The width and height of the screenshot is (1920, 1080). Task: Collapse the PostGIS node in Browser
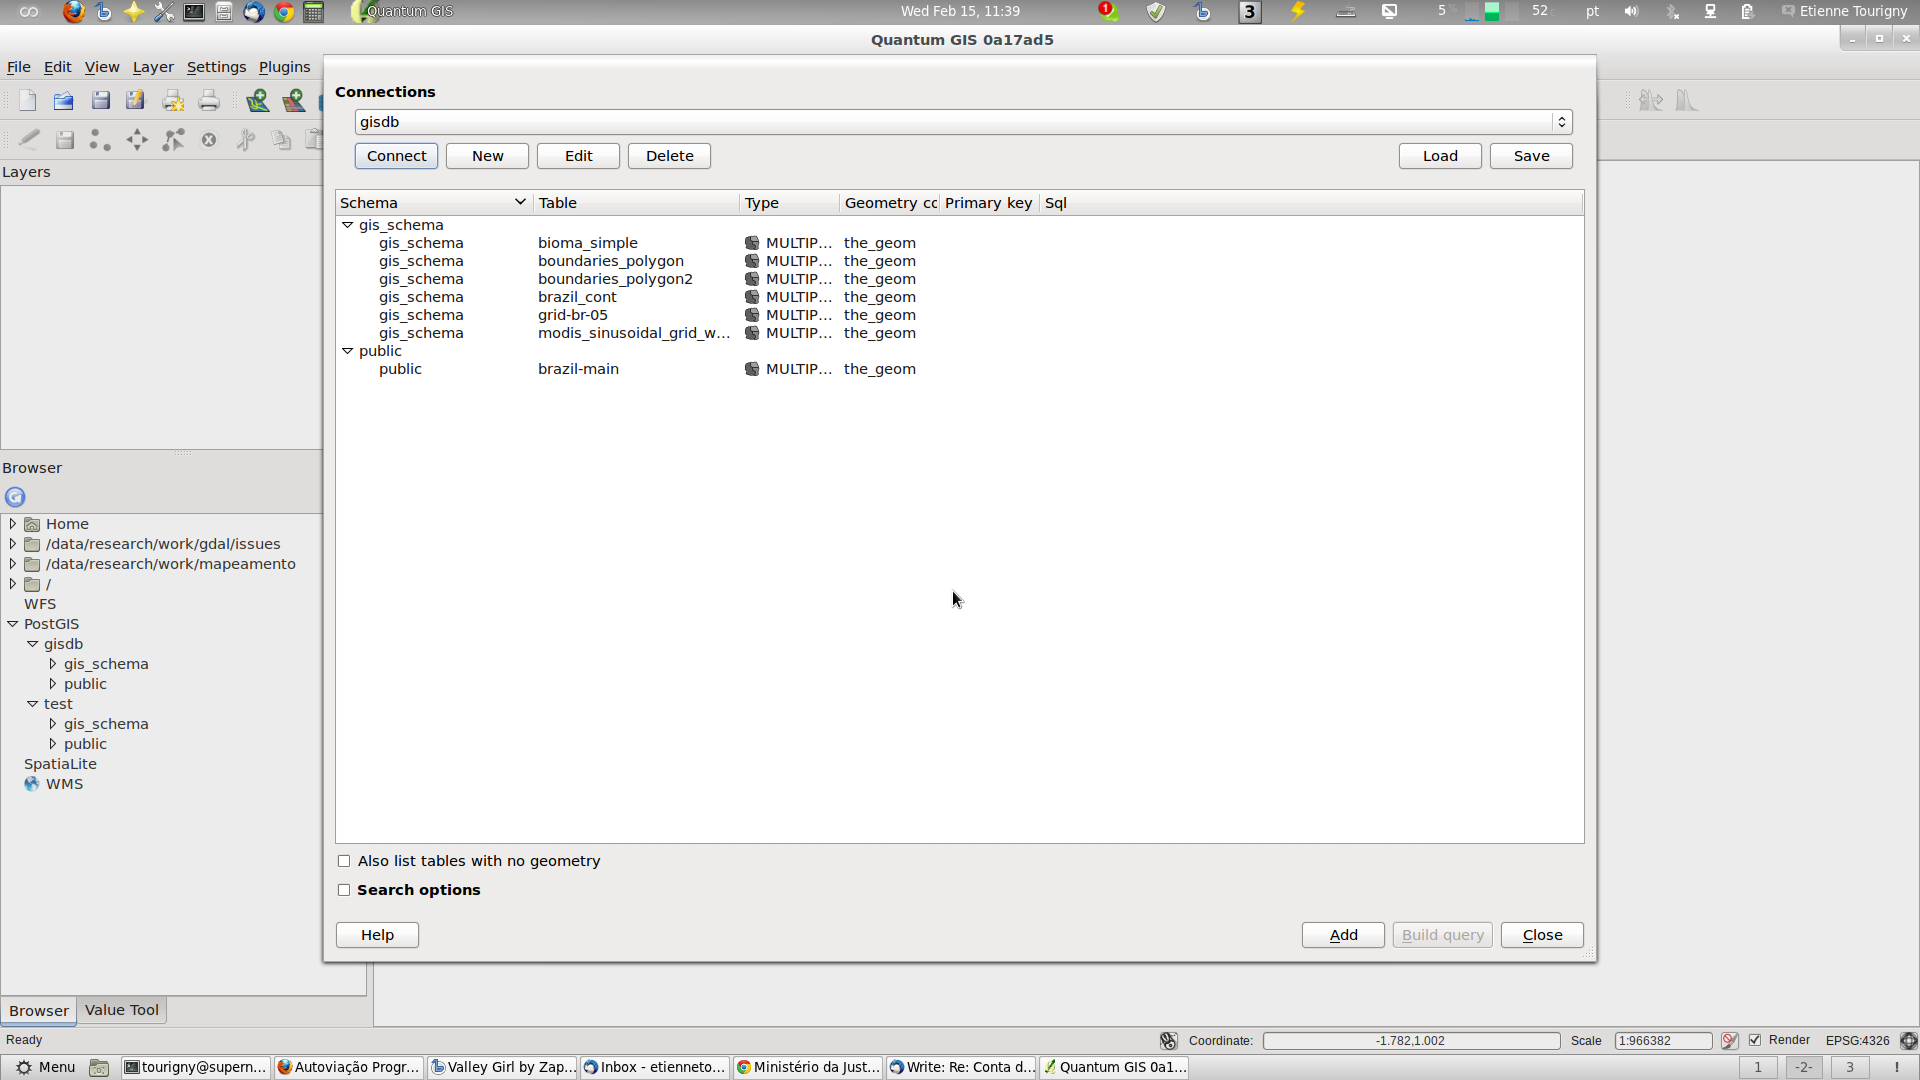point(13,624)
